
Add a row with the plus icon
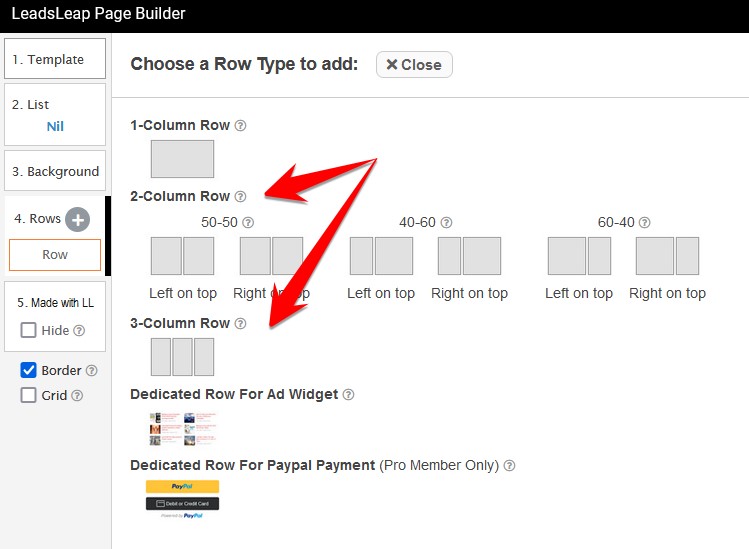coord(78,220)
